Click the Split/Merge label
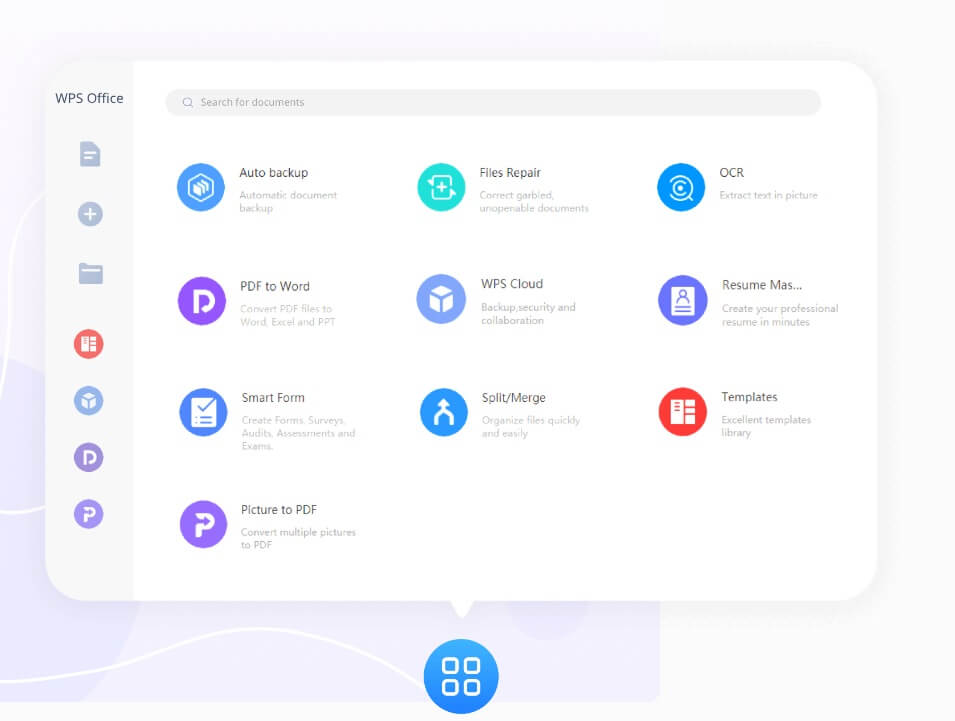The width and height of the screenshot is (955, 721). point(513,398)
